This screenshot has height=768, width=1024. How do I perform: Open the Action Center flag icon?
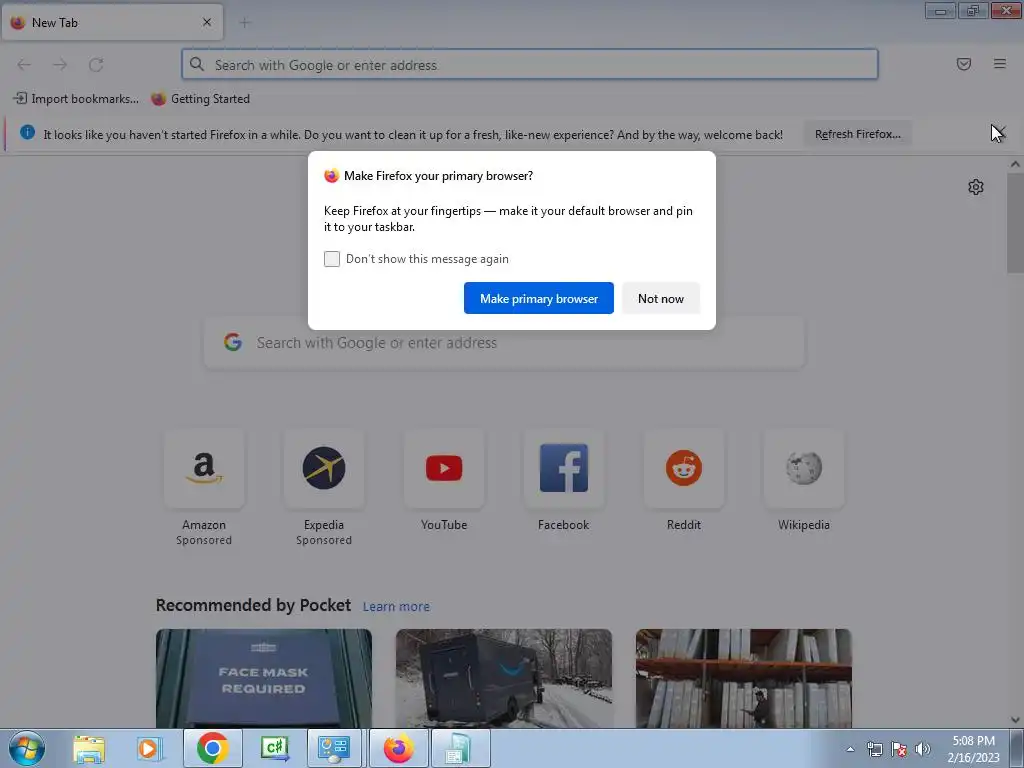coord(899,749)
